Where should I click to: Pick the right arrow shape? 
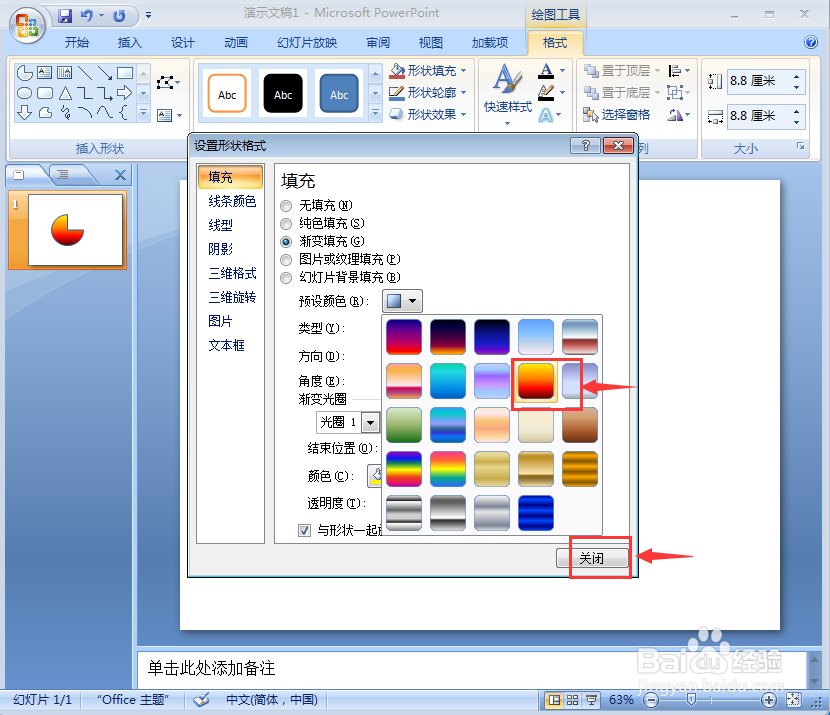(124, 93)
